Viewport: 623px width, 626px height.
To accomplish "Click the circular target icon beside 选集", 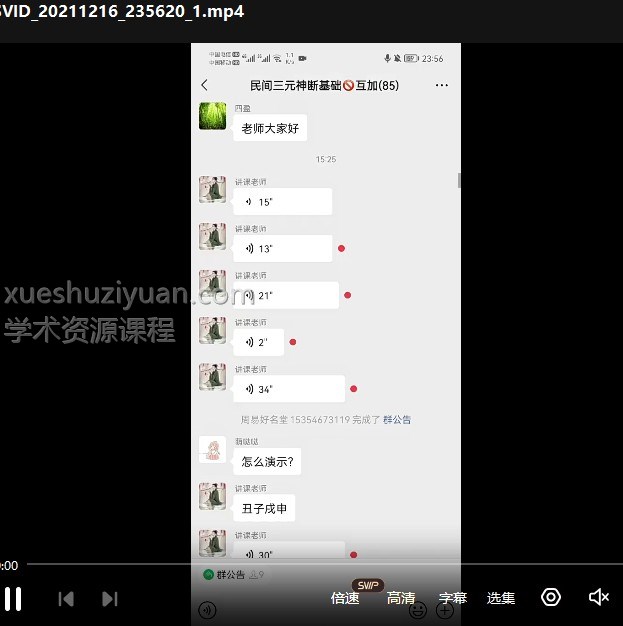I will [x=551, y=597].
